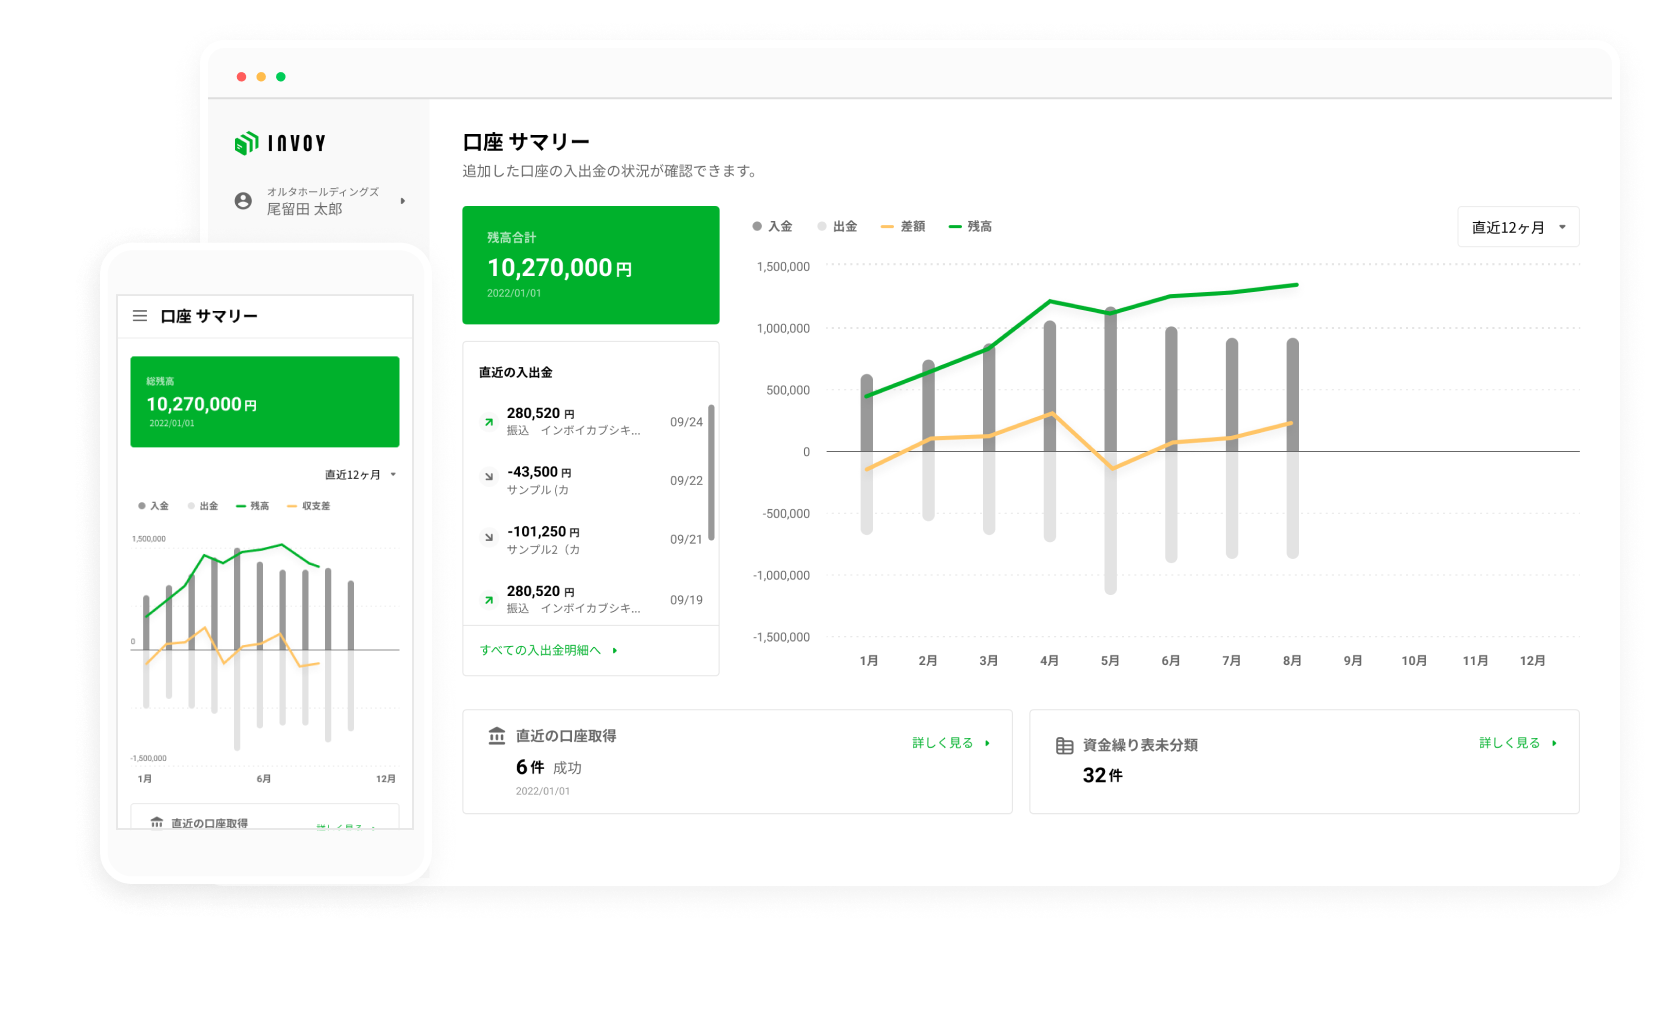Viewport: 1660px width, 1028px height.
Task: Open the hamburger menu beside 口座 サマリー
Action: click(x=140, y=315)
